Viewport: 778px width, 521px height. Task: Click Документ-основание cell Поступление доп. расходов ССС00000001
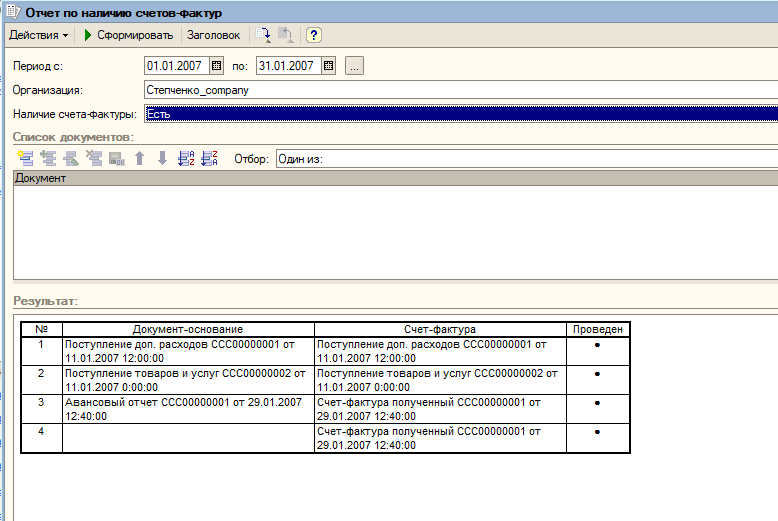(188, 351)
